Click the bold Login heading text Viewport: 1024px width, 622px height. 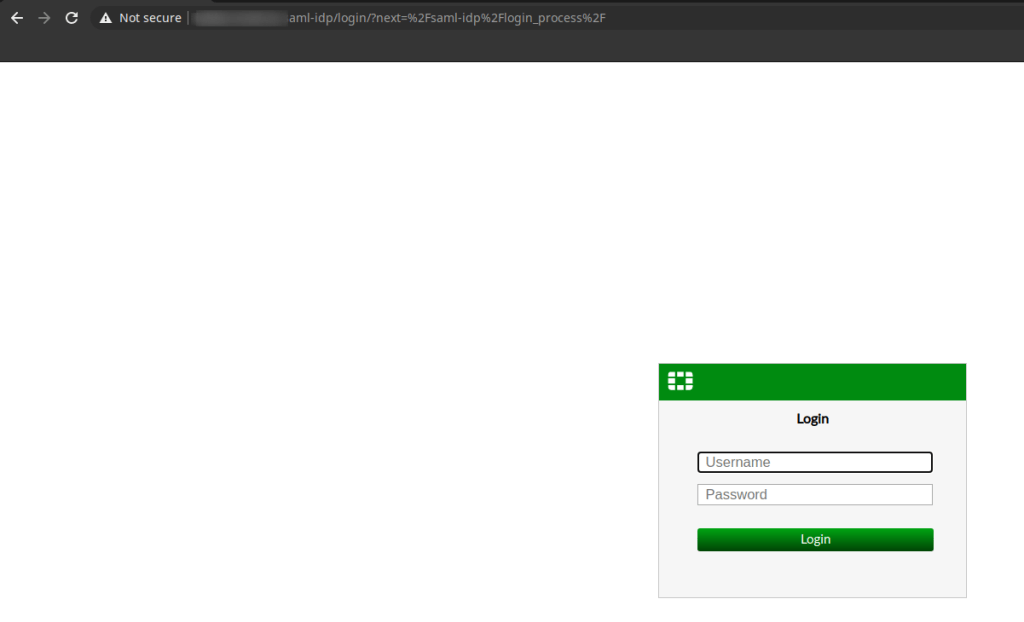pyautogui.click(x=812, y=419)
